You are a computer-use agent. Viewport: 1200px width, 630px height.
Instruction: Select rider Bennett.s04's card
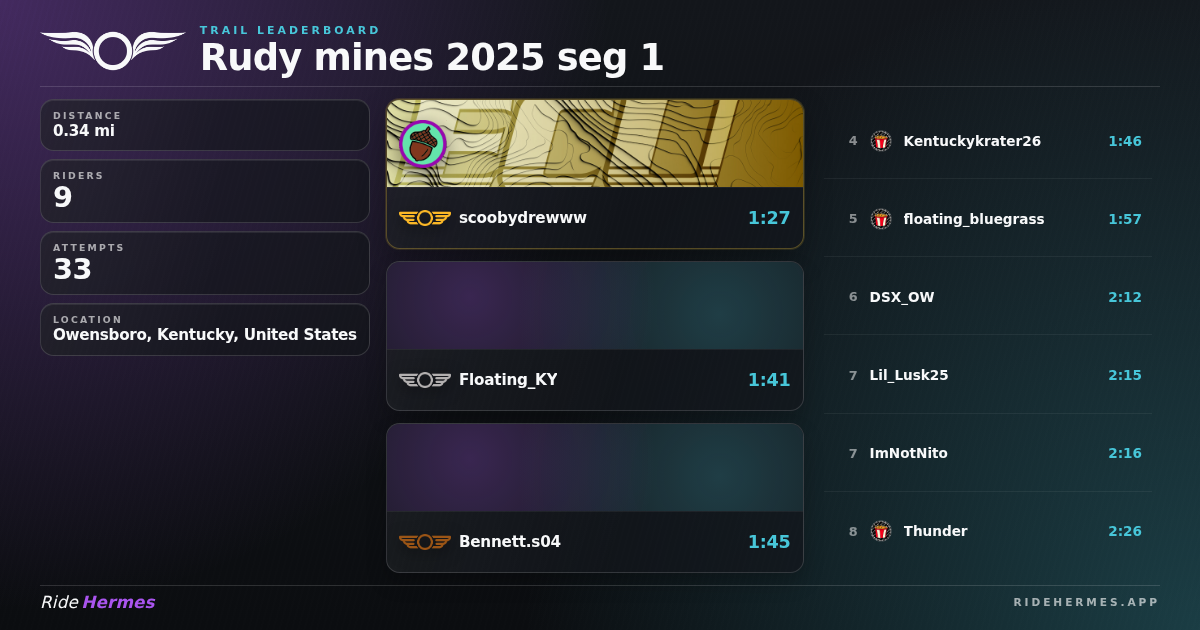[x=595, y=498]
